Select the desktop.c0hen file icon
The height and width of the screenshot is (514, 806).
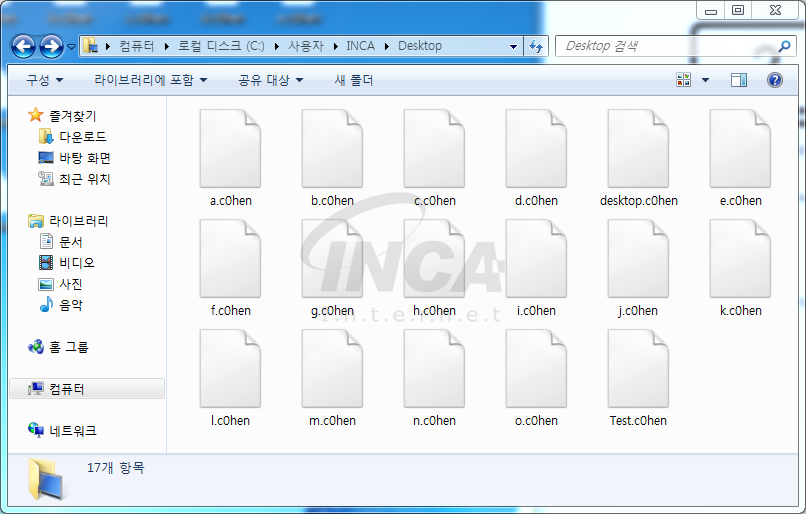click(638, 149)
